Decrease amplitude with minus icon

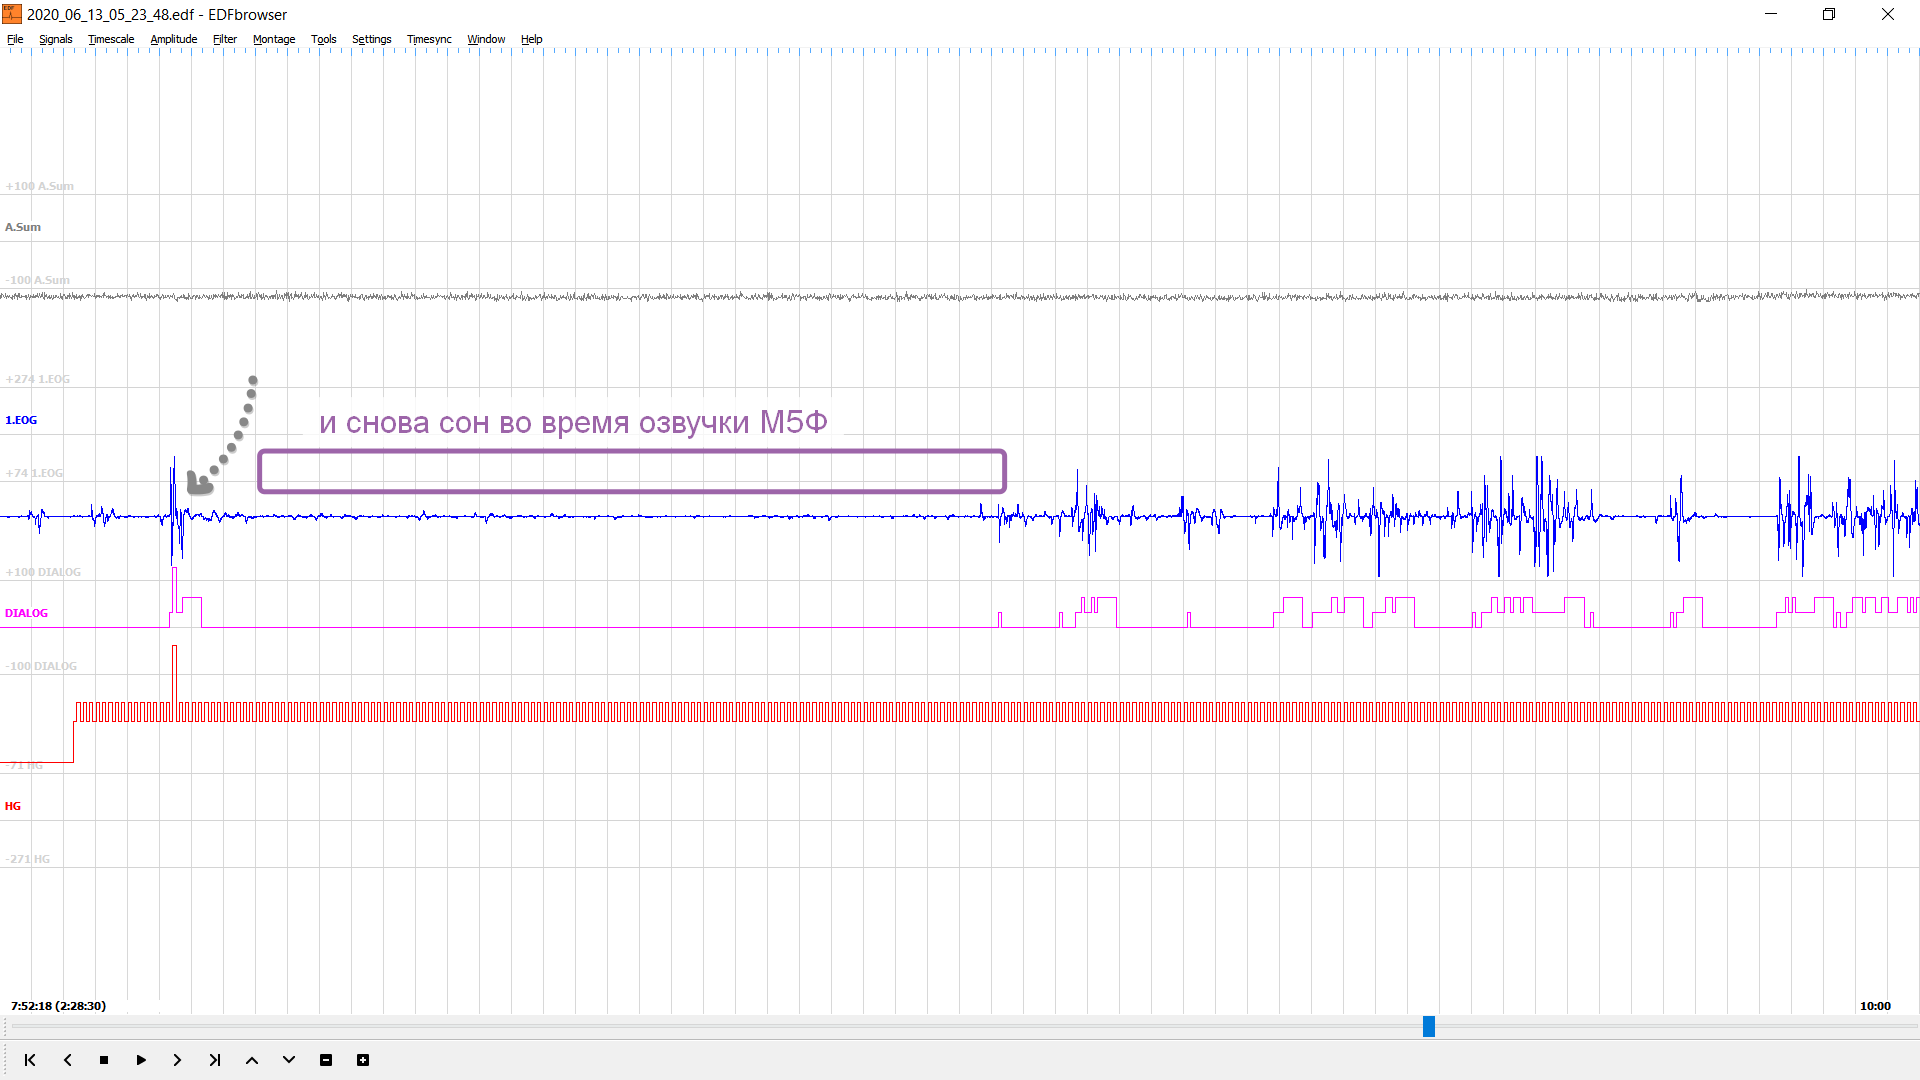coord(326,1060)
